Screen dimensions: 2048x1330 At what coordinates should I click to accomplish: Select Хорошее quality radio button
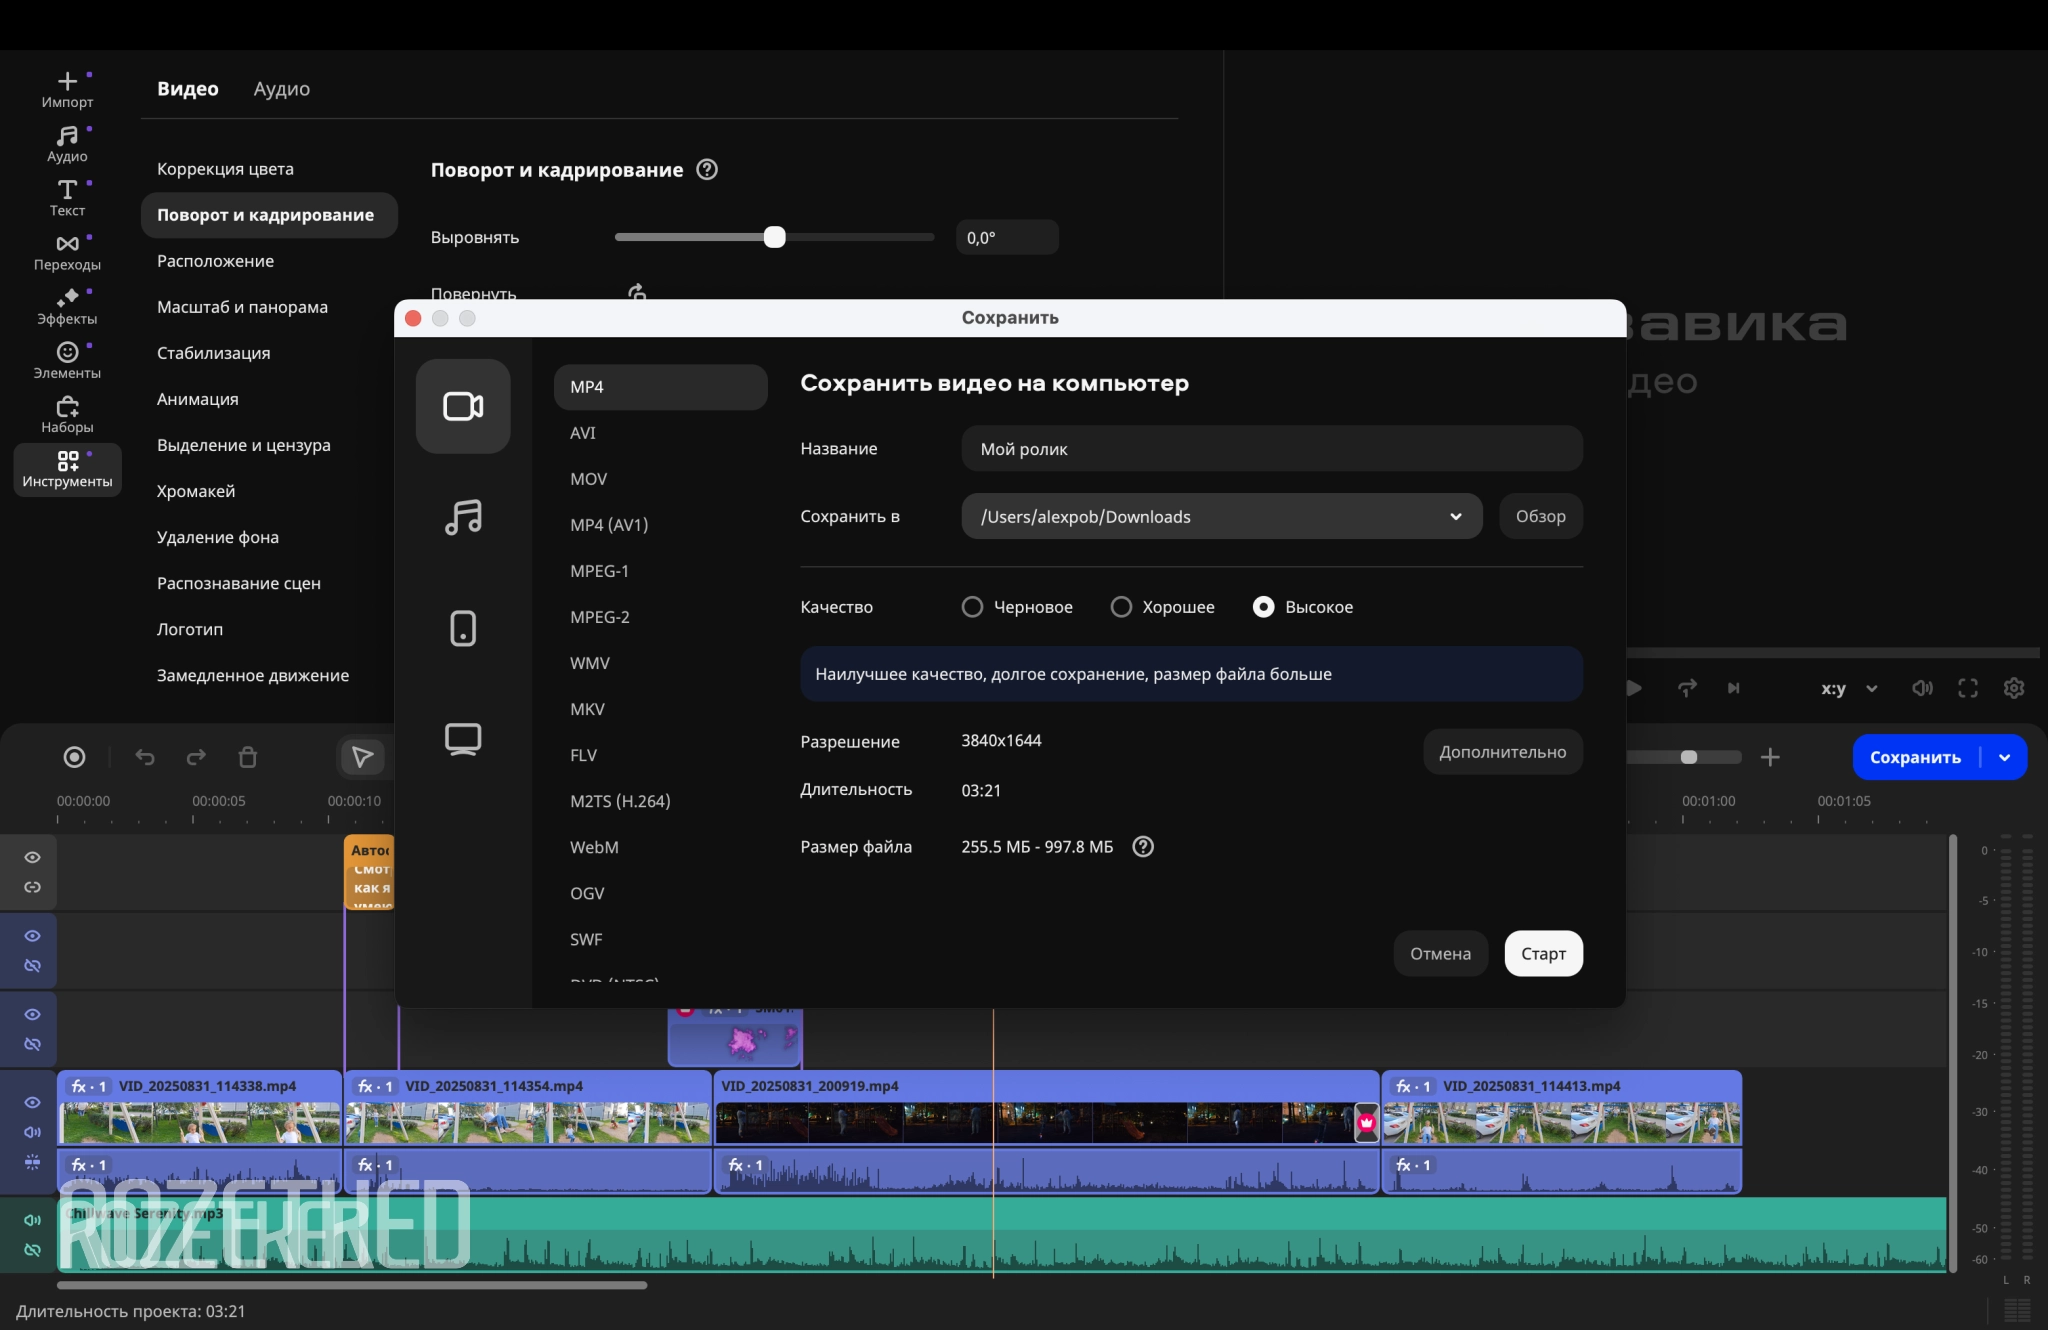tap(1121, 607)
